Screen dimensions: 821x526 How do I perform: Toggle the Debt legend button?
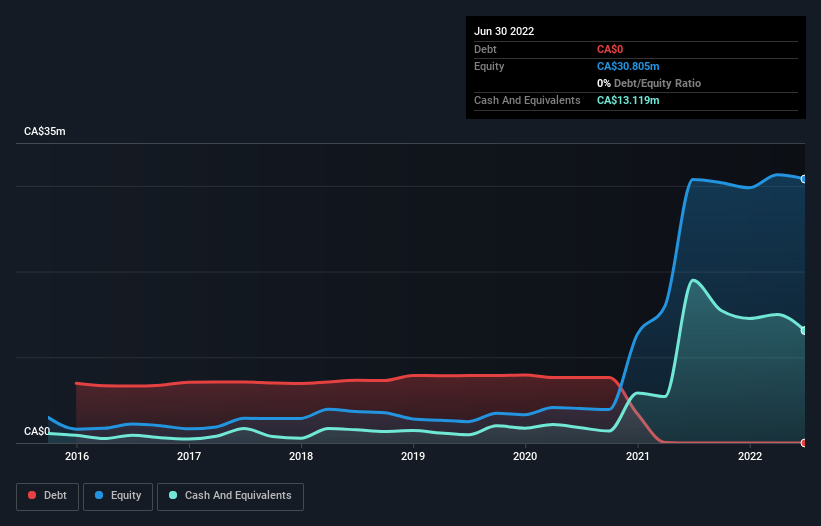click(x=47, y=496)
